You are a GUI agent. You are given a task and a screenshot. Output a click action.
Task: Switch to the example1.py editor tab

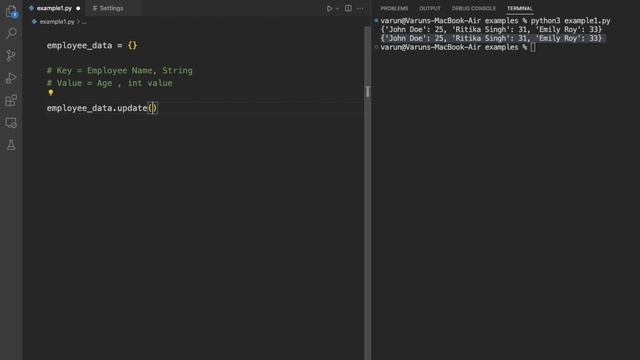(x=54, y=8)
